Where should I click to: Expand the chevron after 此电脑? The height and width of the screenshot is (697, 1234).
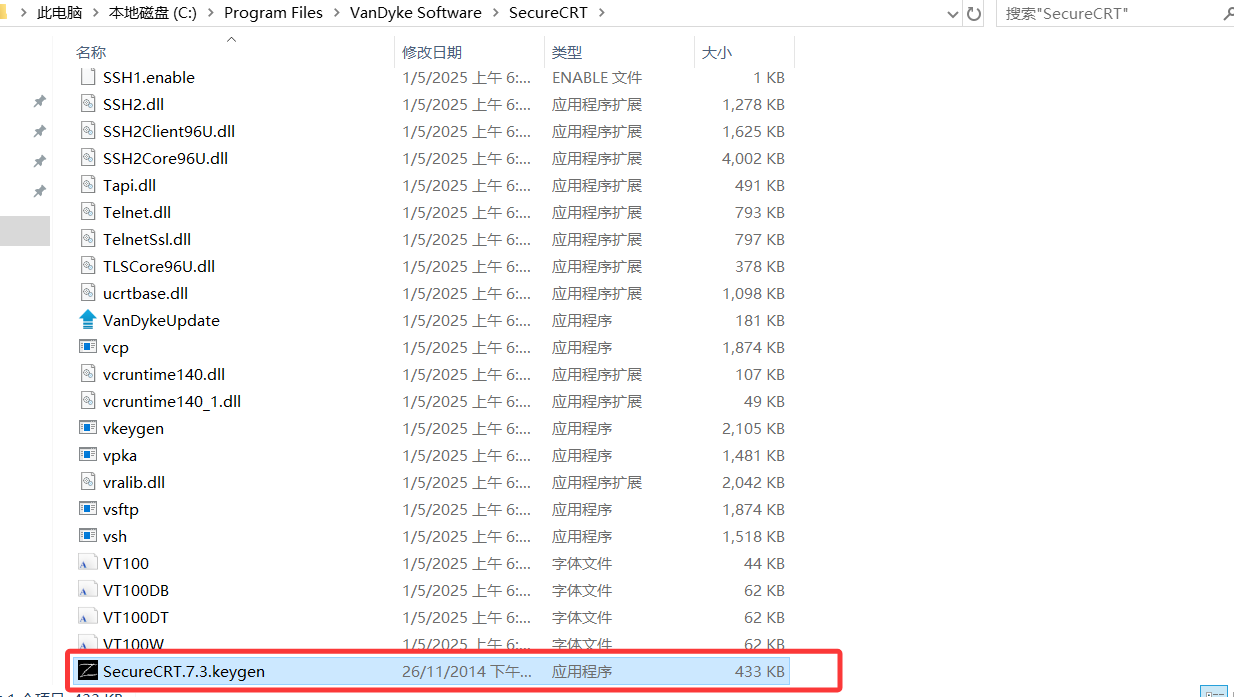(94, 13)
